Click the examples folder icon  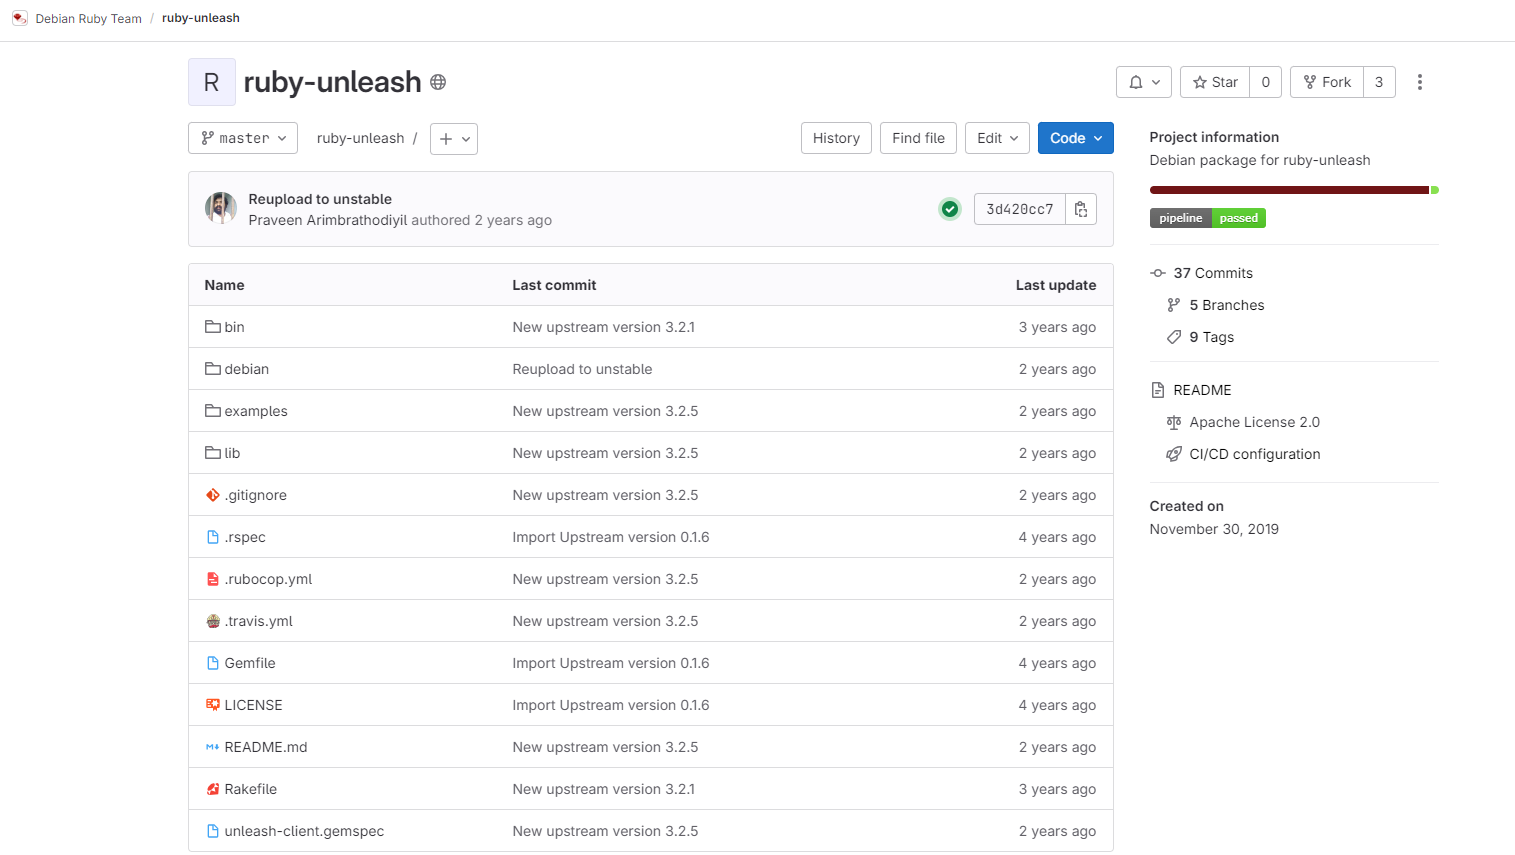click(x=213, y=411)
